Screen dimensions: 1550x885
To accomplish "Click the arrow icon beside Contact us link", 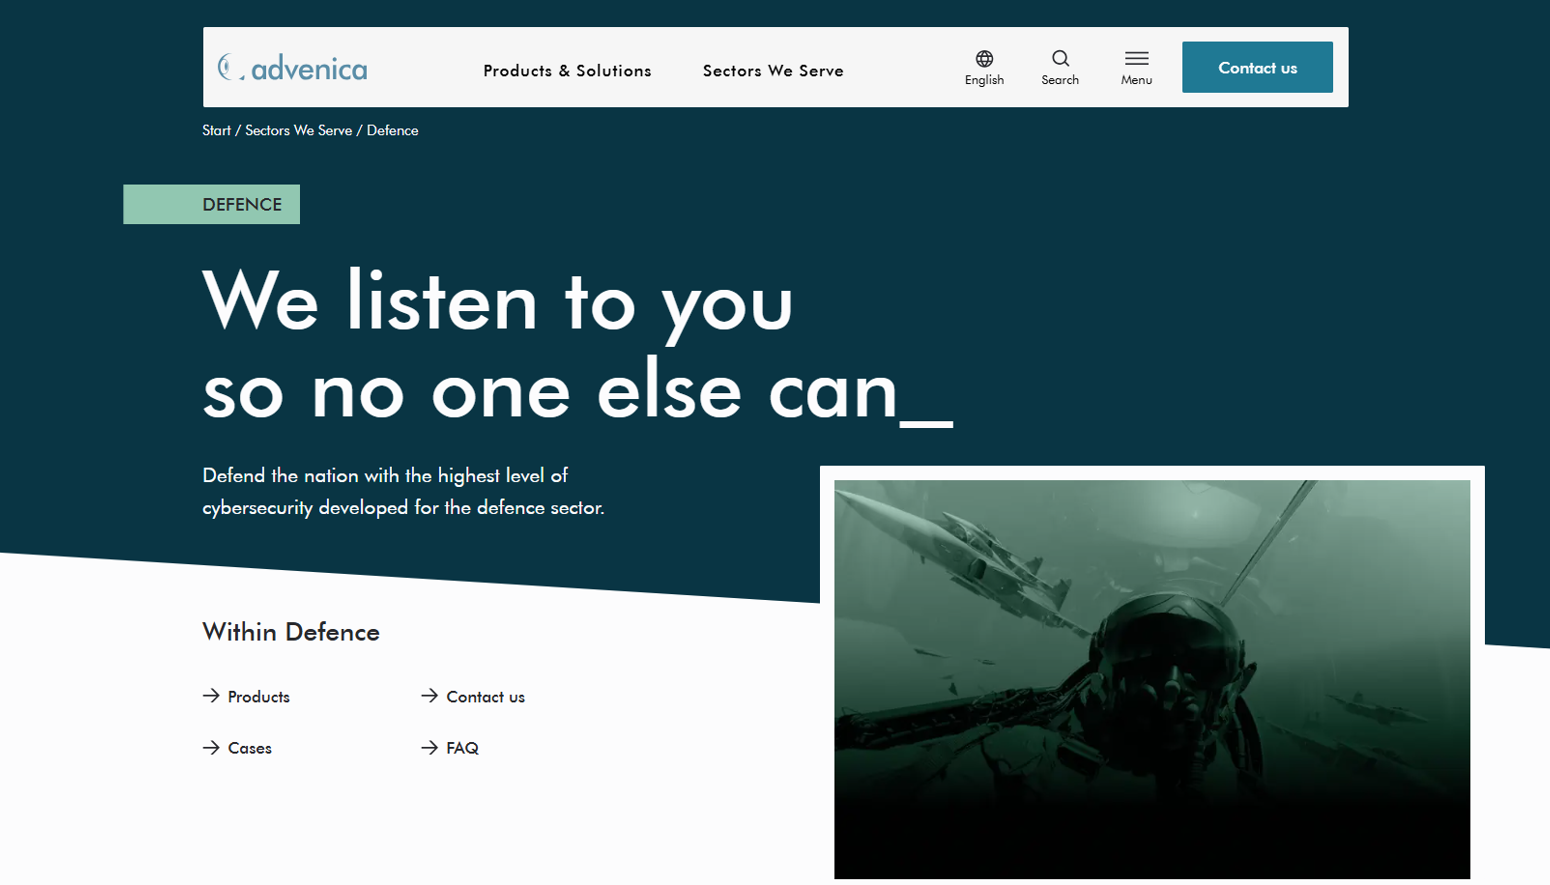I will coord(429,696).
